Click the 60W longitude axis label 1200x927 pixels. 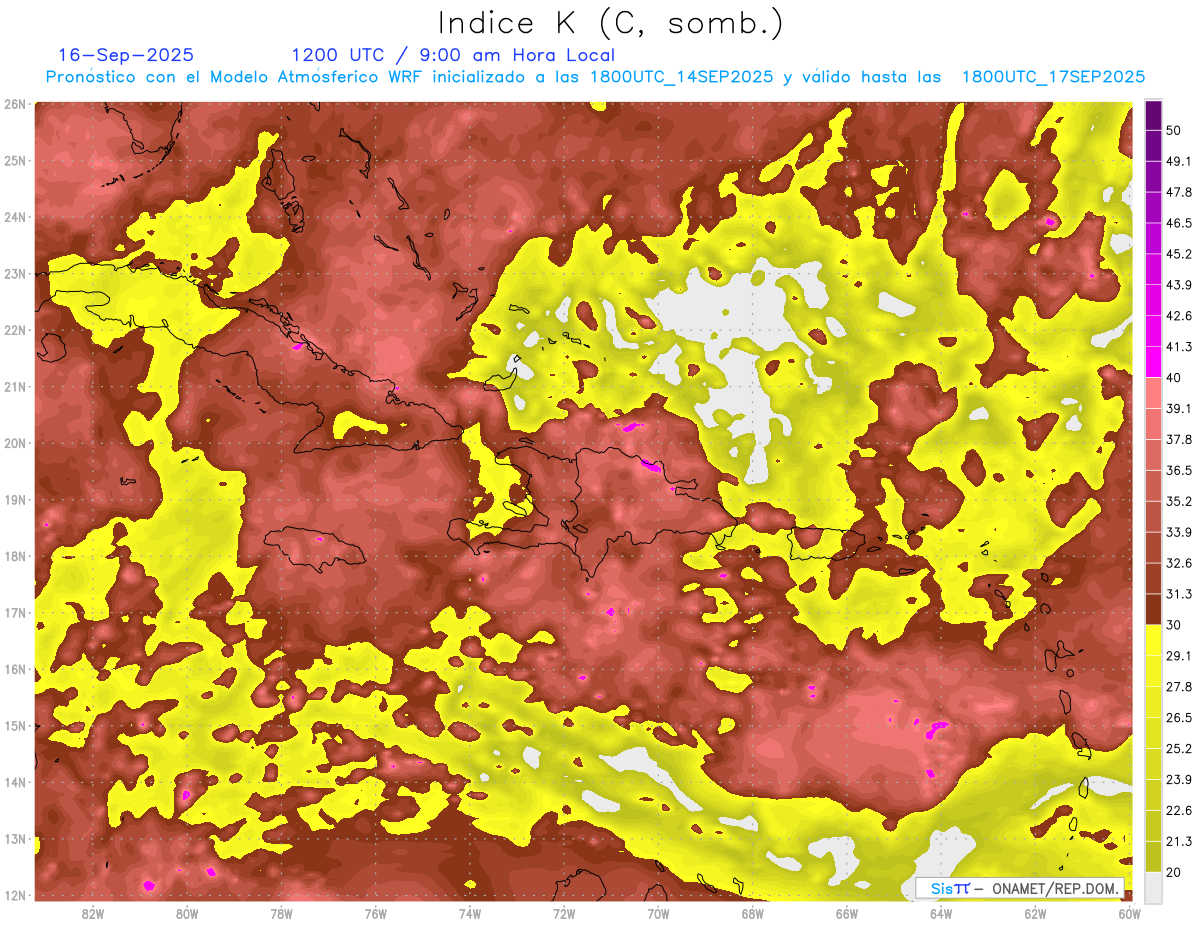(x=1130, y=913)
